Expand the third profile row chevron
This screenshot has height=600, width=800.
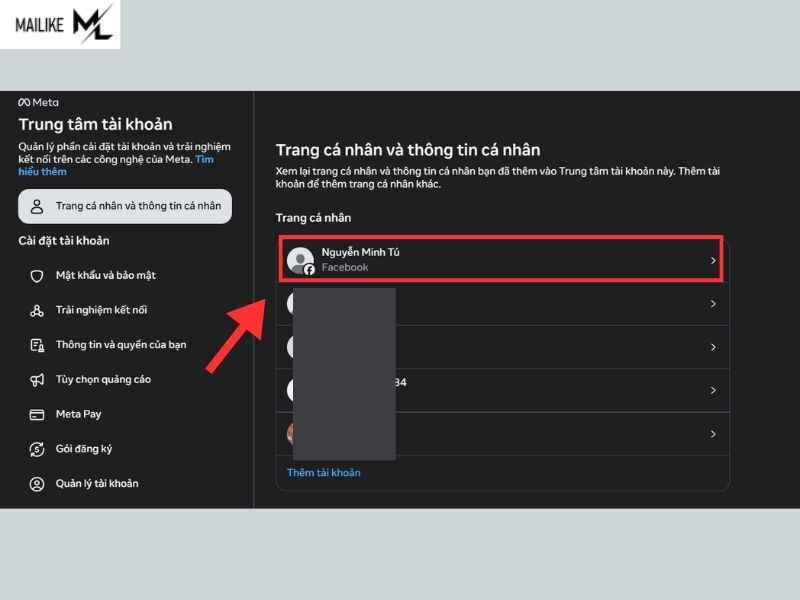(x=713, y=347)
